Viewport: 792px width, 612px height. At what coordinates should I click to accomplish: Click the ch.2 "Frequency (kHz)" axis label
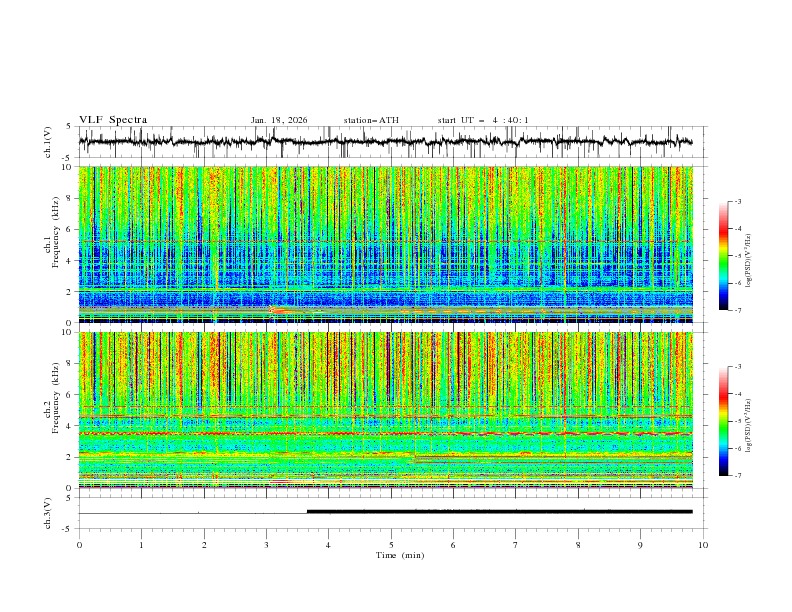[55, 398]
